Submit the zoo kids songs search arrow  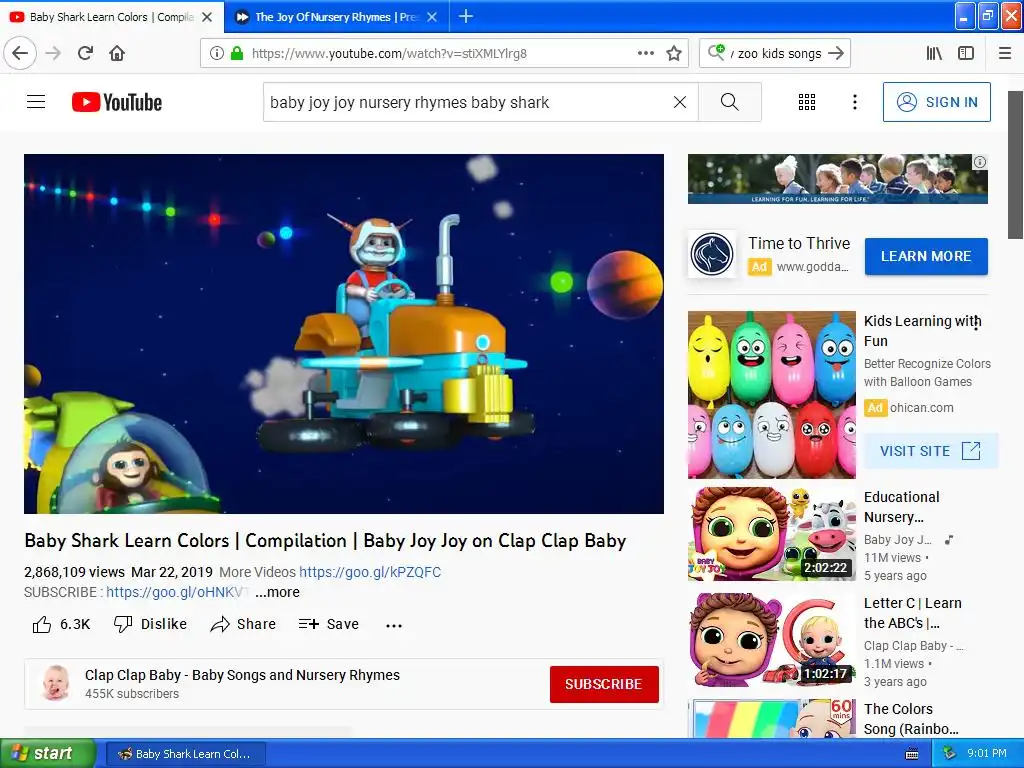point(836,53)
